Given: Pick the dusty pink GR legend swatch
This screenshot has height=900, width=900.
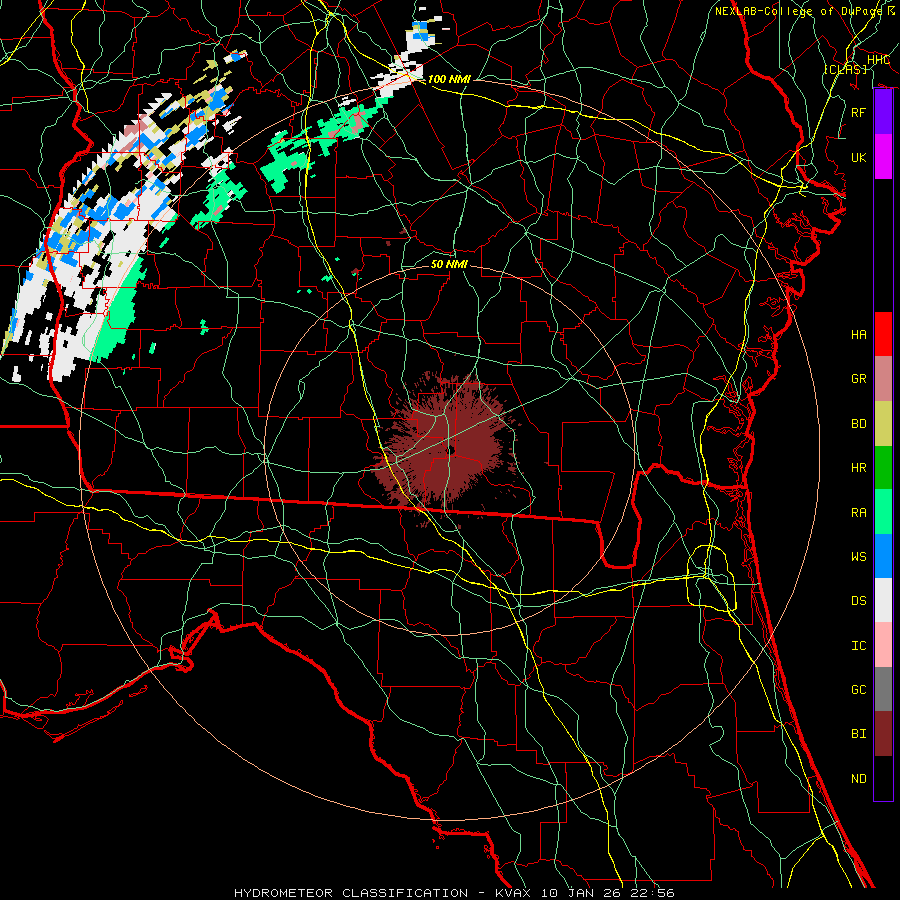Looking at the screenshot, I should coord(883,379).
